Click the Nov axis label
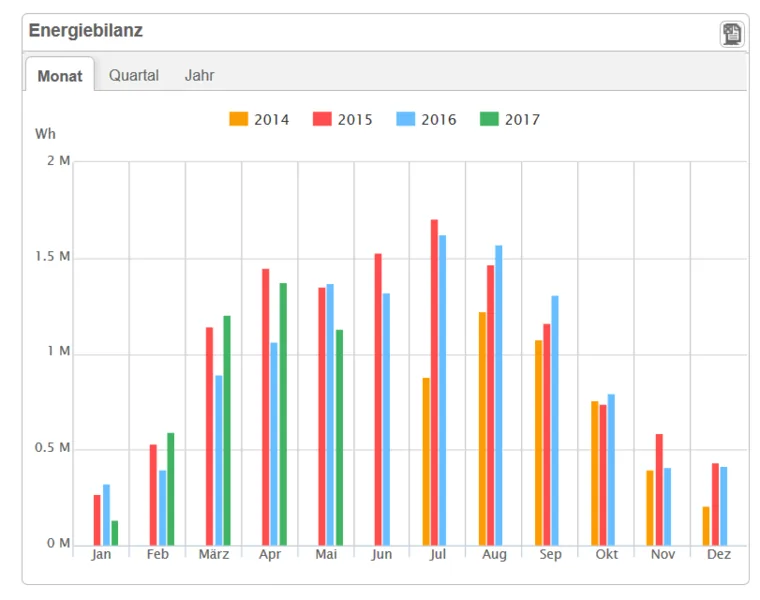 pyautogui.click(x=663, y=554)
